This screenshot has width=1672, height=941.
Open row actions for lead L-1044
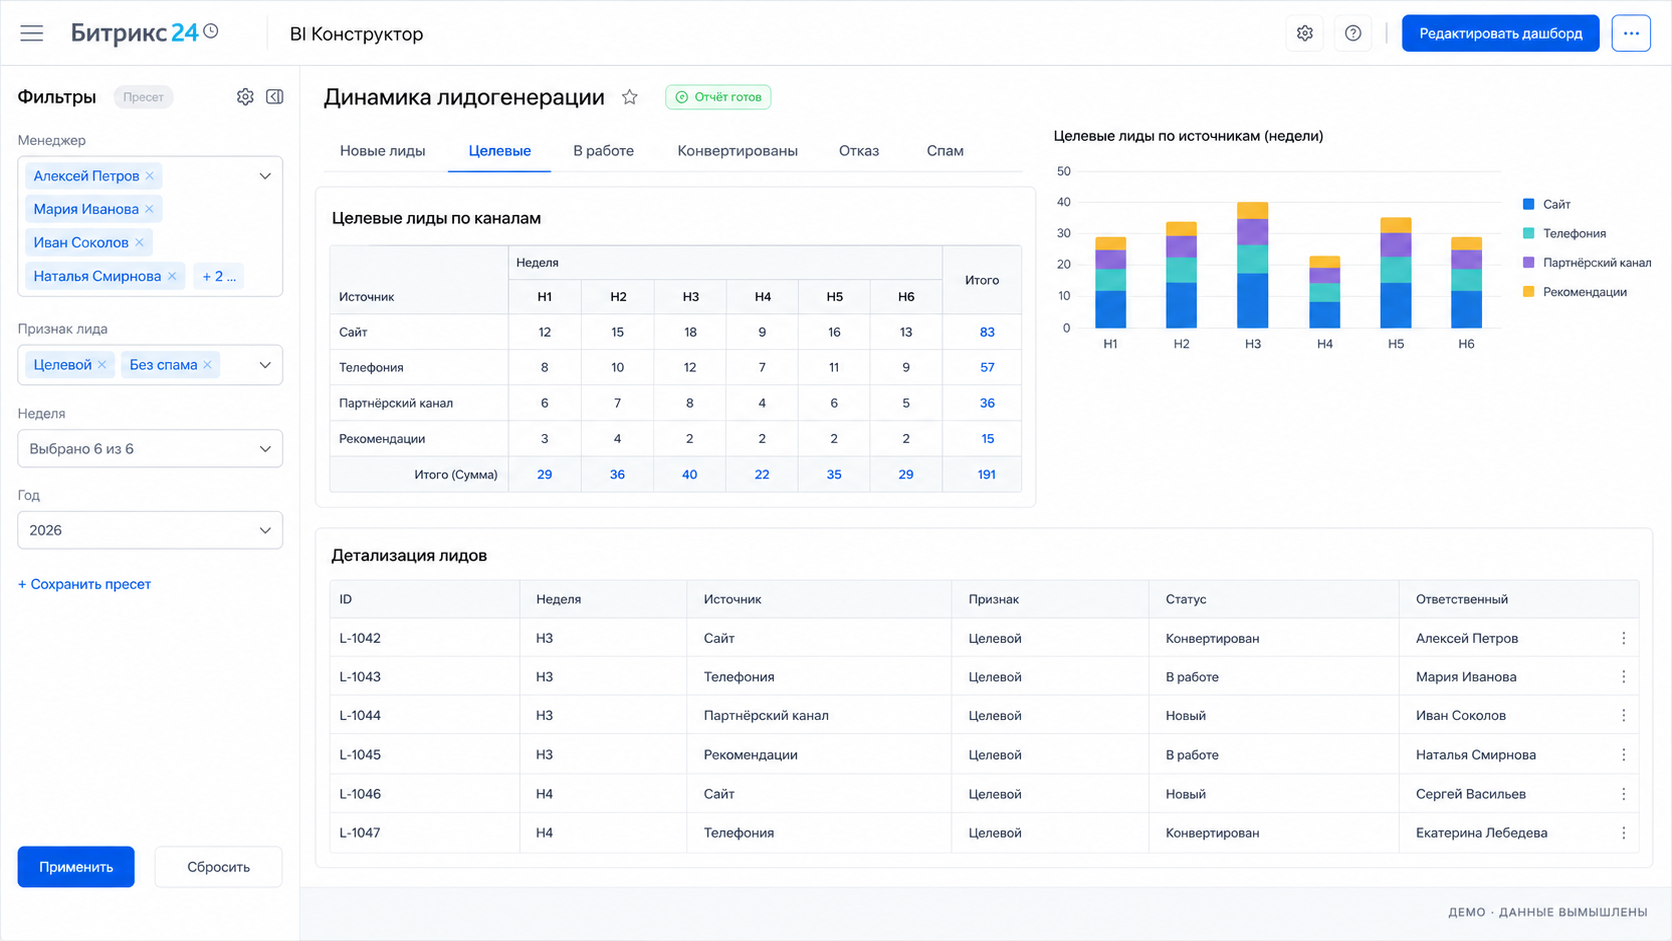(x=1623, y=716)
